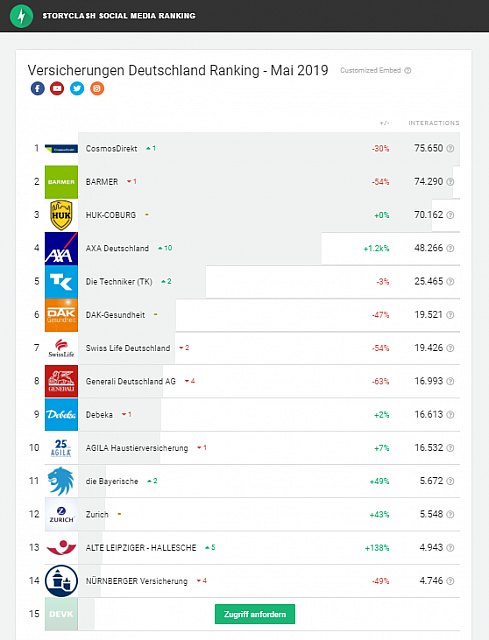489x640 pixels.
Task: Click die Bayerische lion logo
Action: (x=61, y=481)
